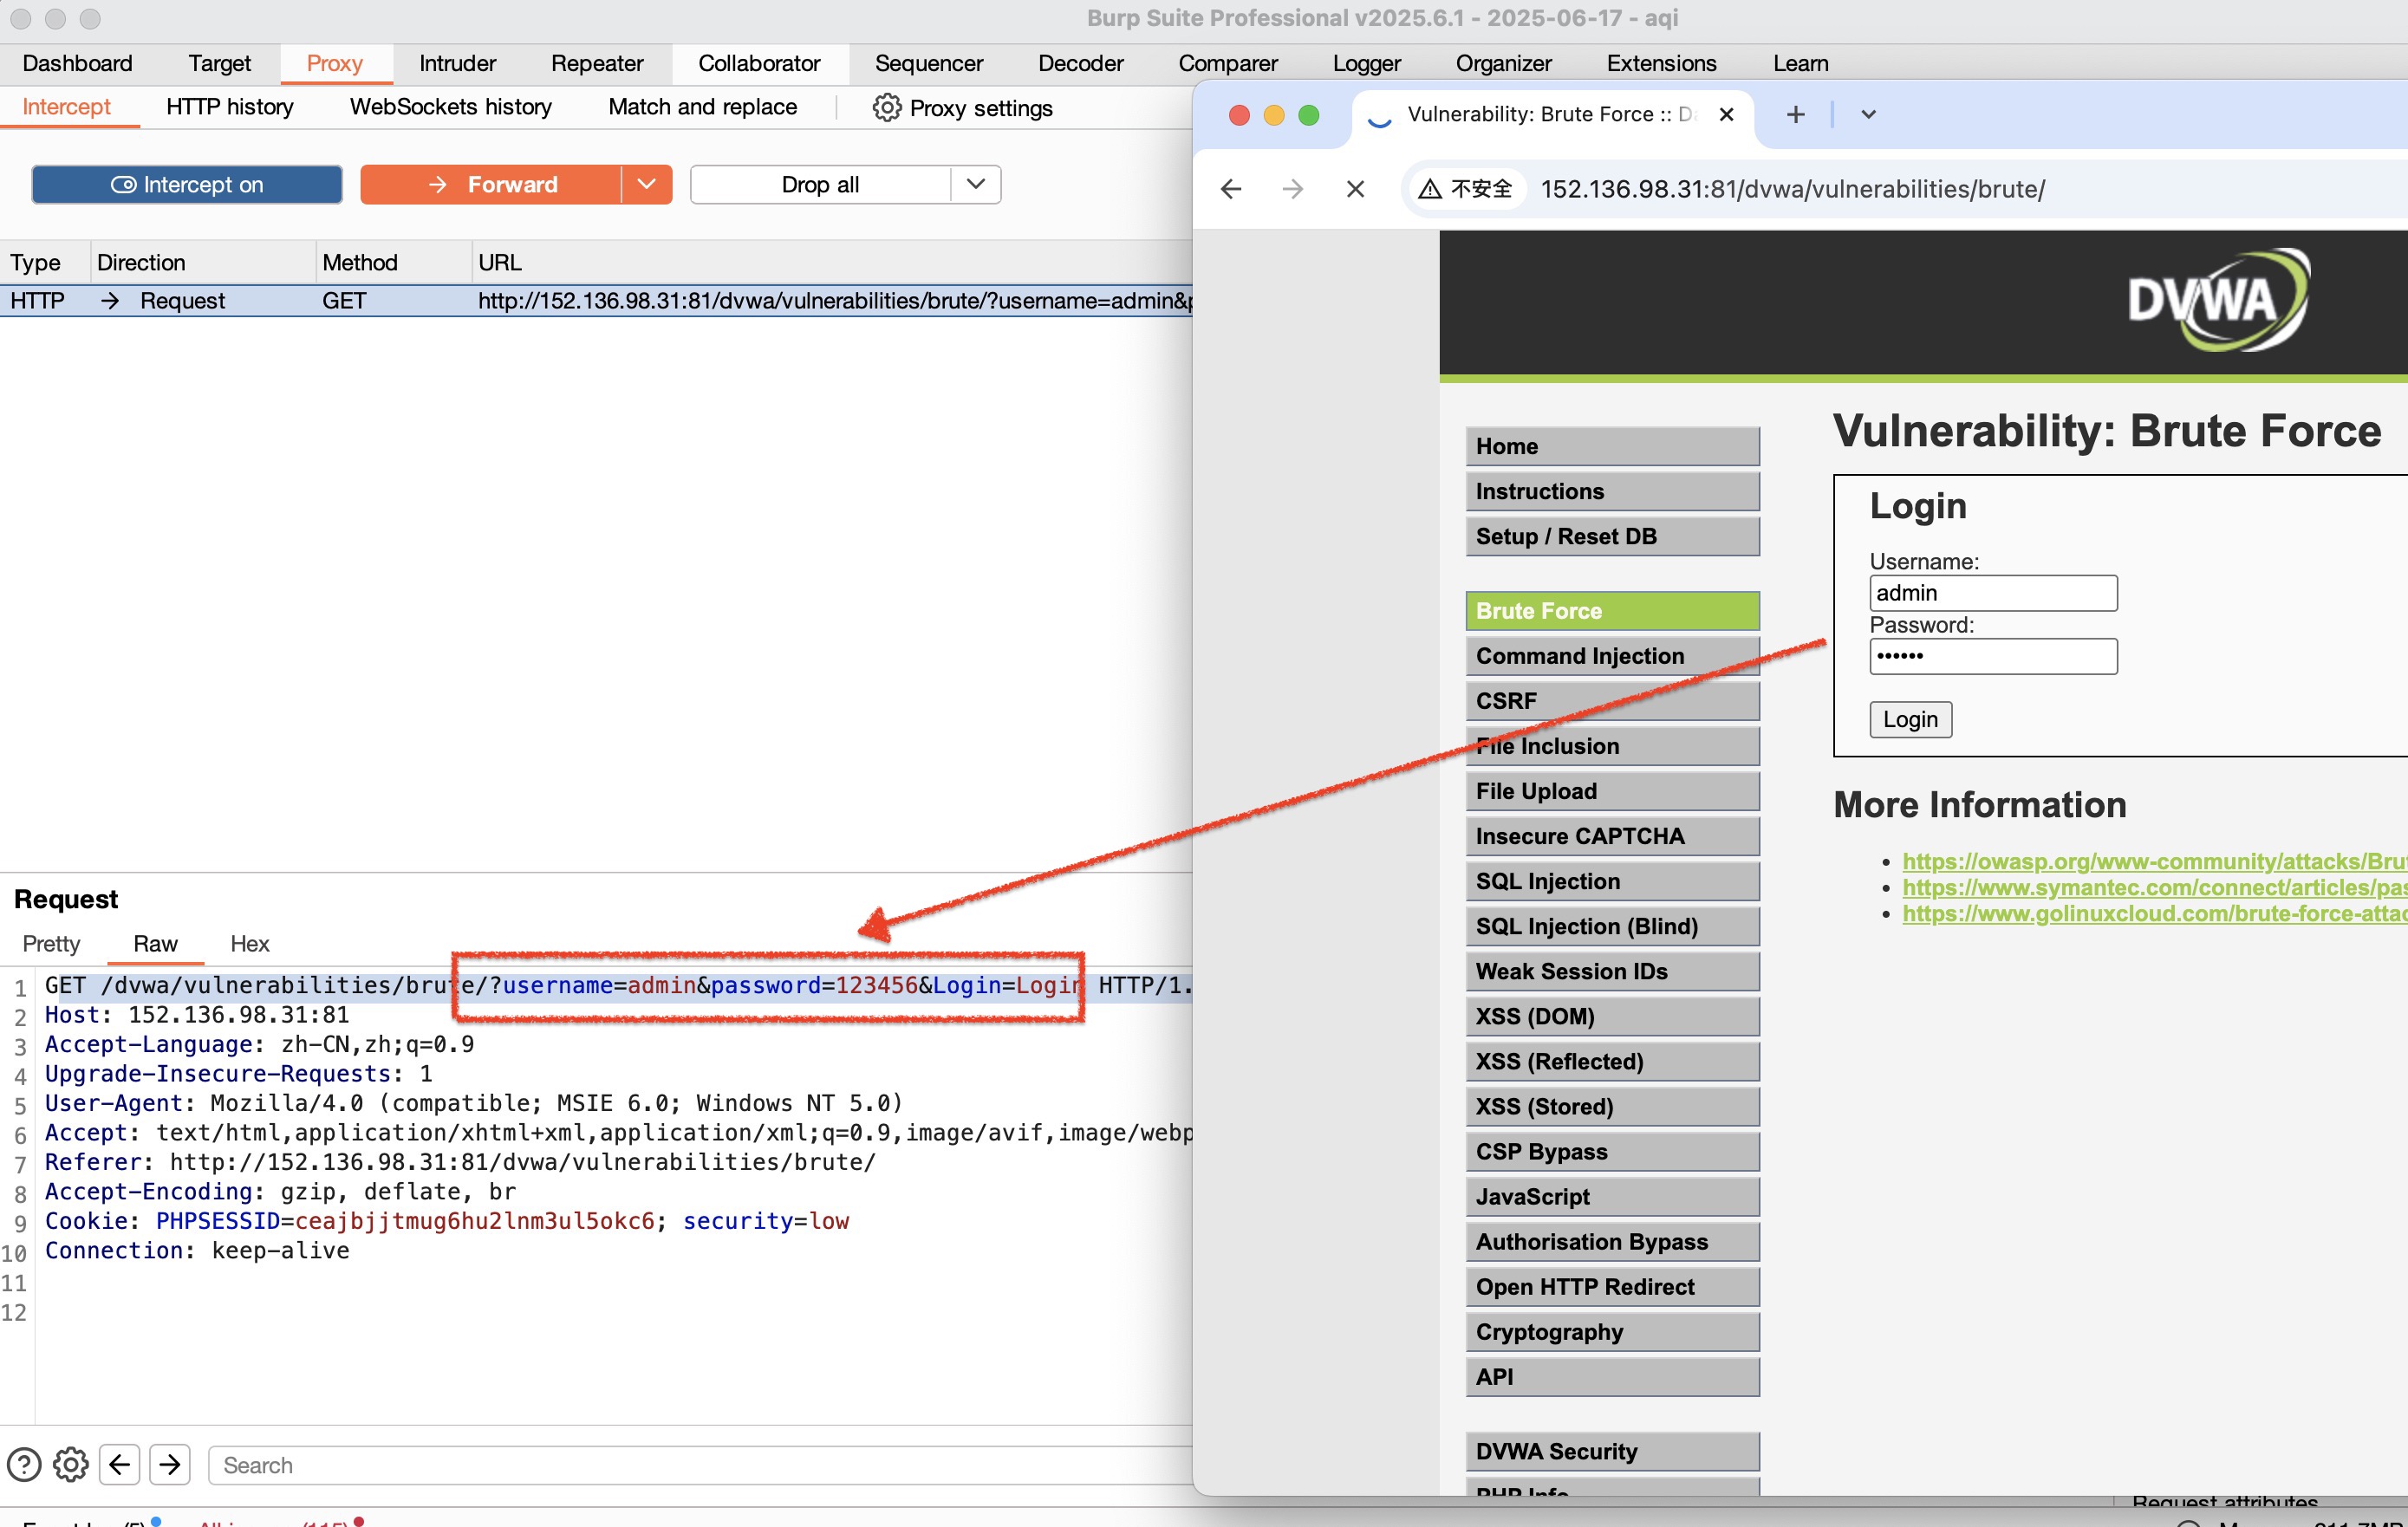This screenshot has height=1527, width=2408.
Task: Open DVWA Instructions menu item
Action: [1612, 492]
